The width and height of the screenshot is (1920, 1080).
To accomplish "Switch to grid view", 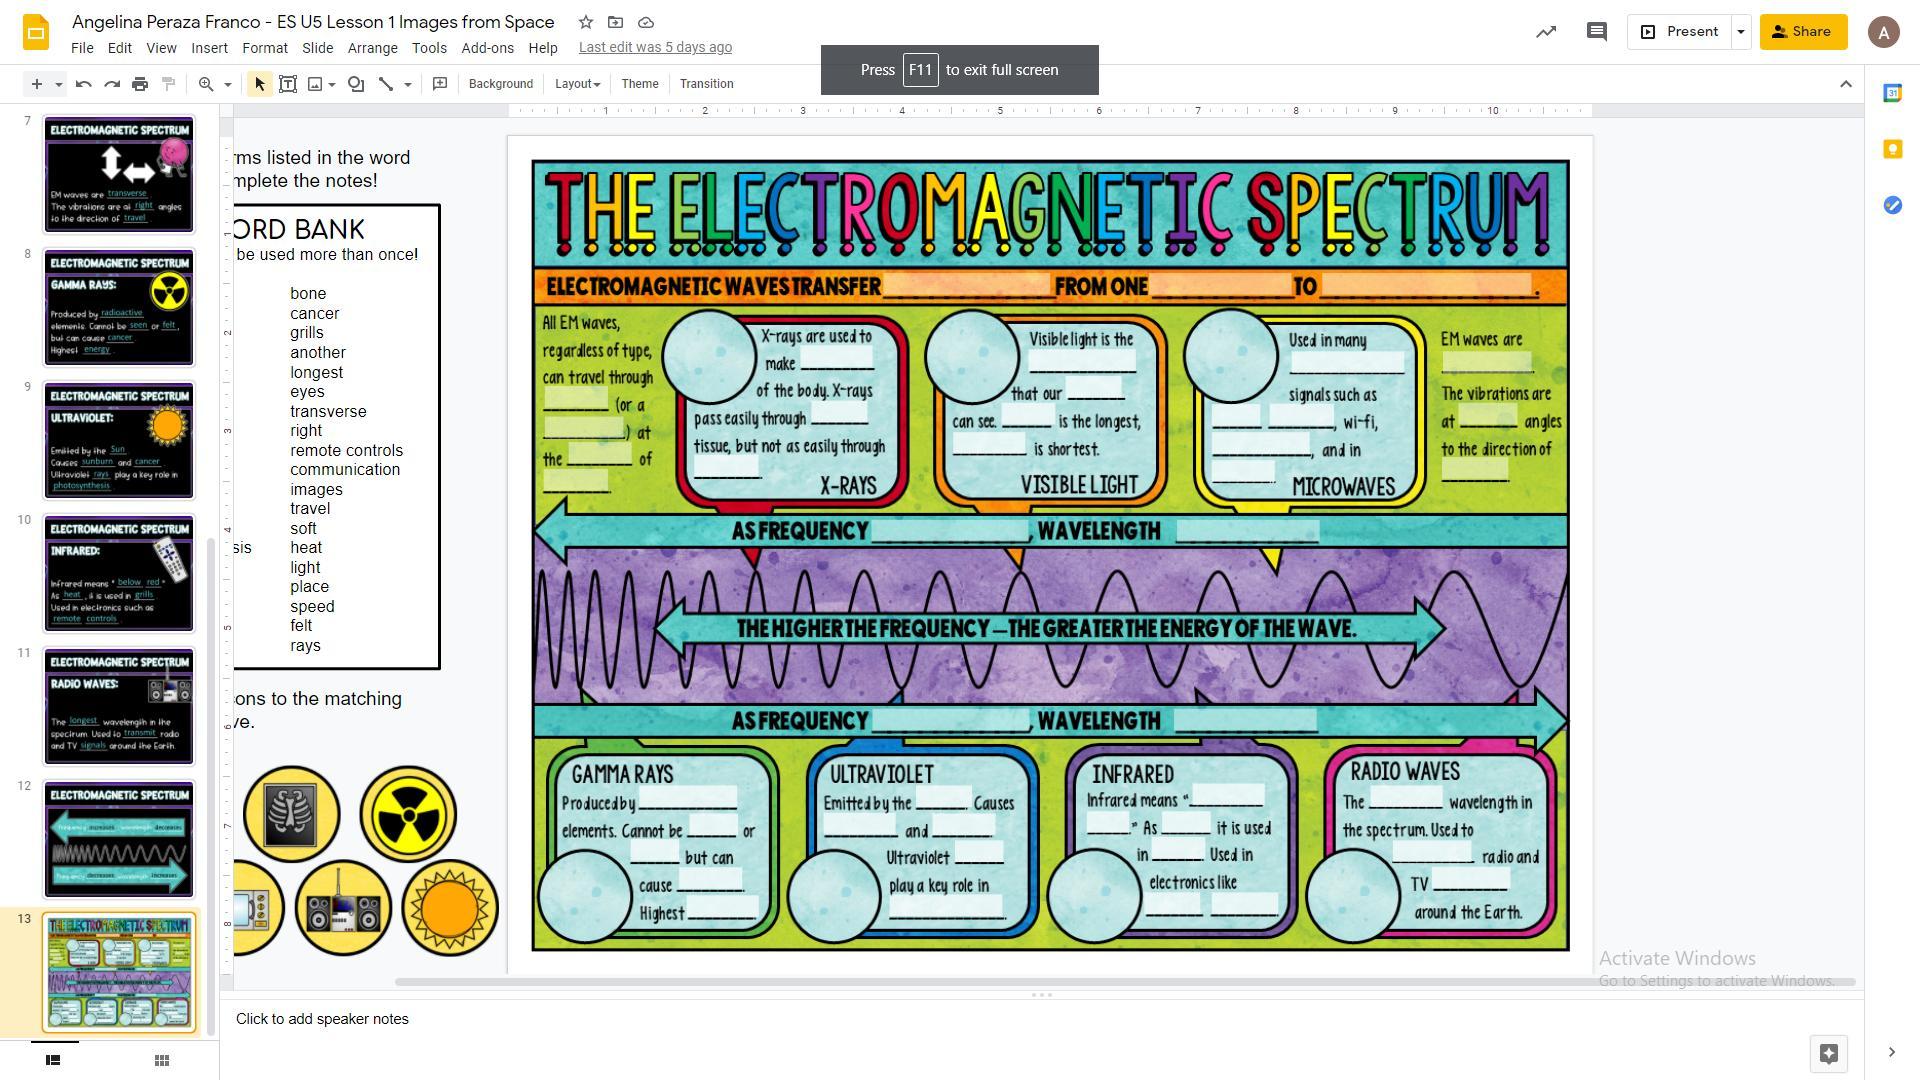I will (x=161, y=1060).
